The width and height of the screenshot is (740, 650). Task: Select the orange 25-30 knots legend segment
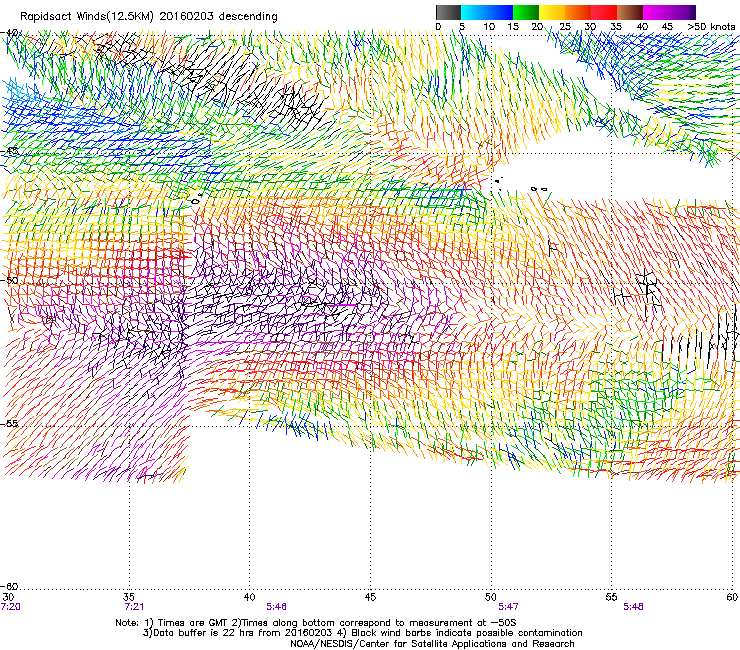coord(578,12)
